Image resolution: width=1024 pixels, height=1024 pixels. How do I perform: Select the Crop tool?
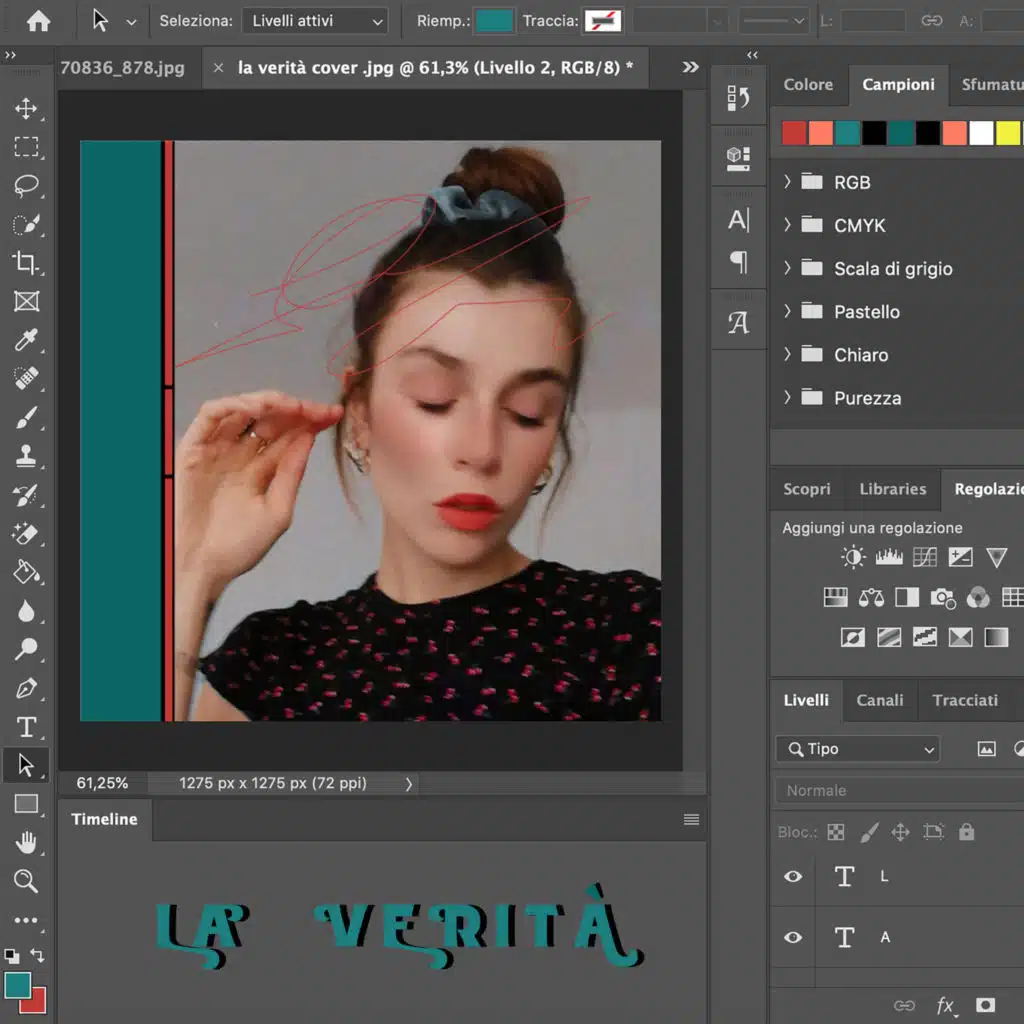tap(26, 263)
